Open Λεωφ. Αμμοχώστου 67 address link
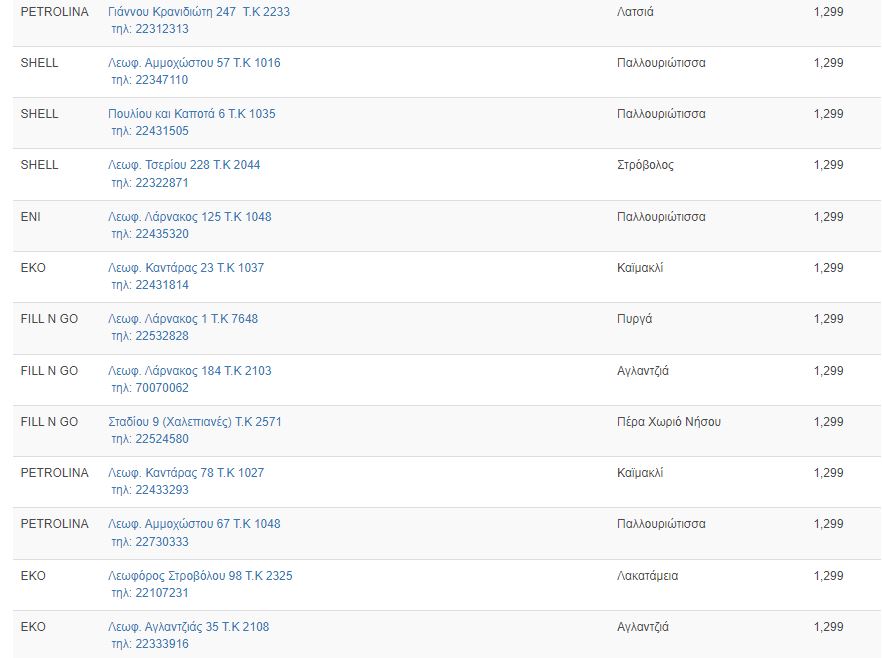Screen dimensions: 882x658 click(194, 524)
